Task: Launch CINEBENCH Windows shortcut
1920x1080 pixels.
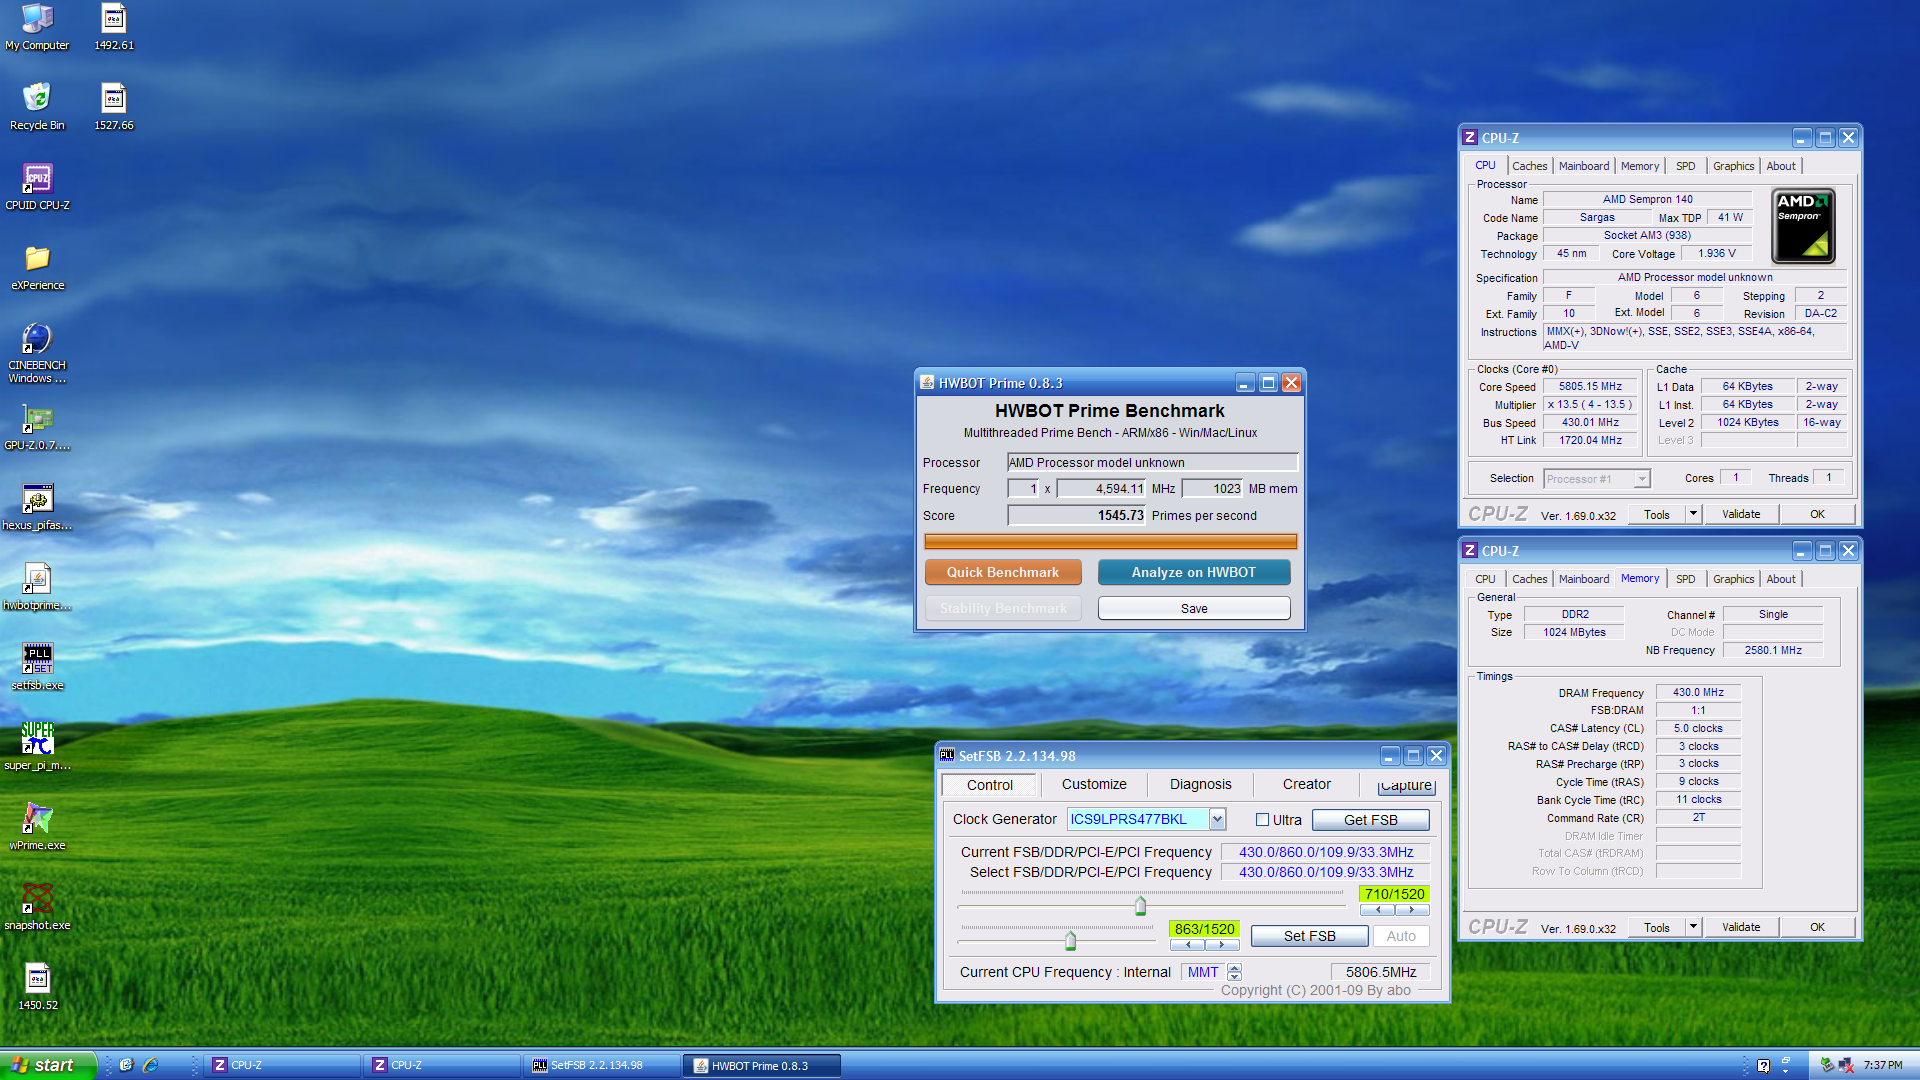Action: tap(37, 353)
